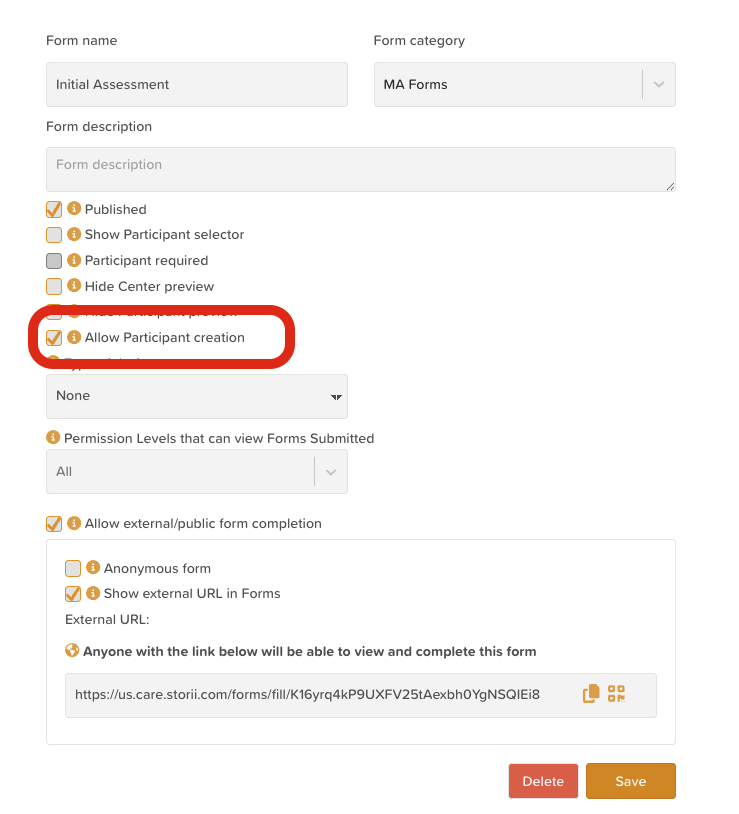This screenshot has height=814, width=739.
Task: Click info icon beside Permission Levels label
Action: coord(53,438)
